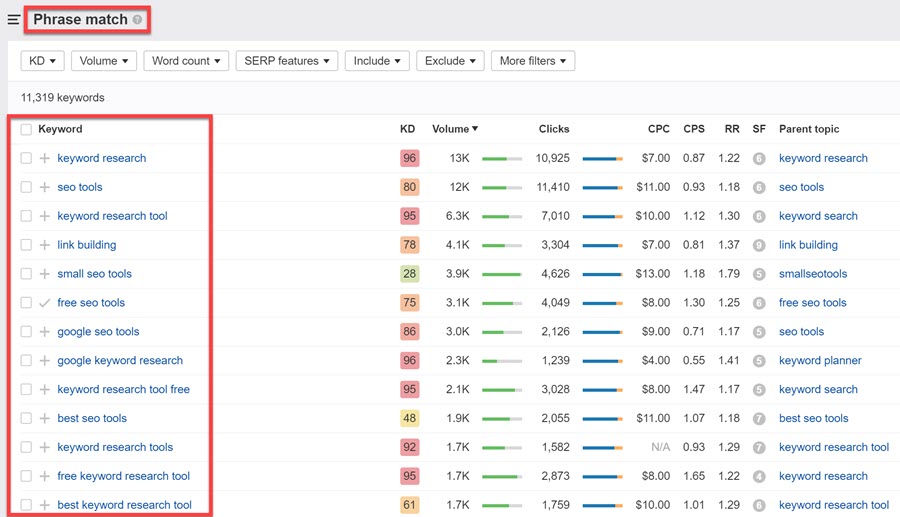This screenshot has width=900, height=517.
Task: Click the Parent topic column header
Action: pos(809,129)
